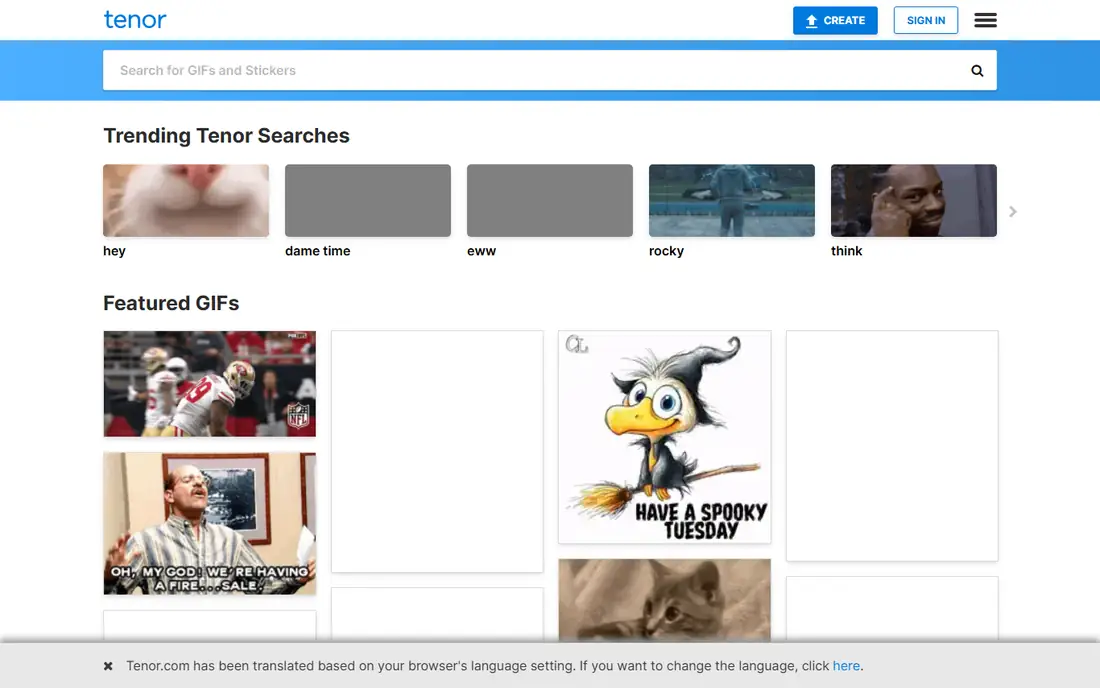Select the 'eww' search label
This screenshot has width=1100, height=688.
point(481,251)
